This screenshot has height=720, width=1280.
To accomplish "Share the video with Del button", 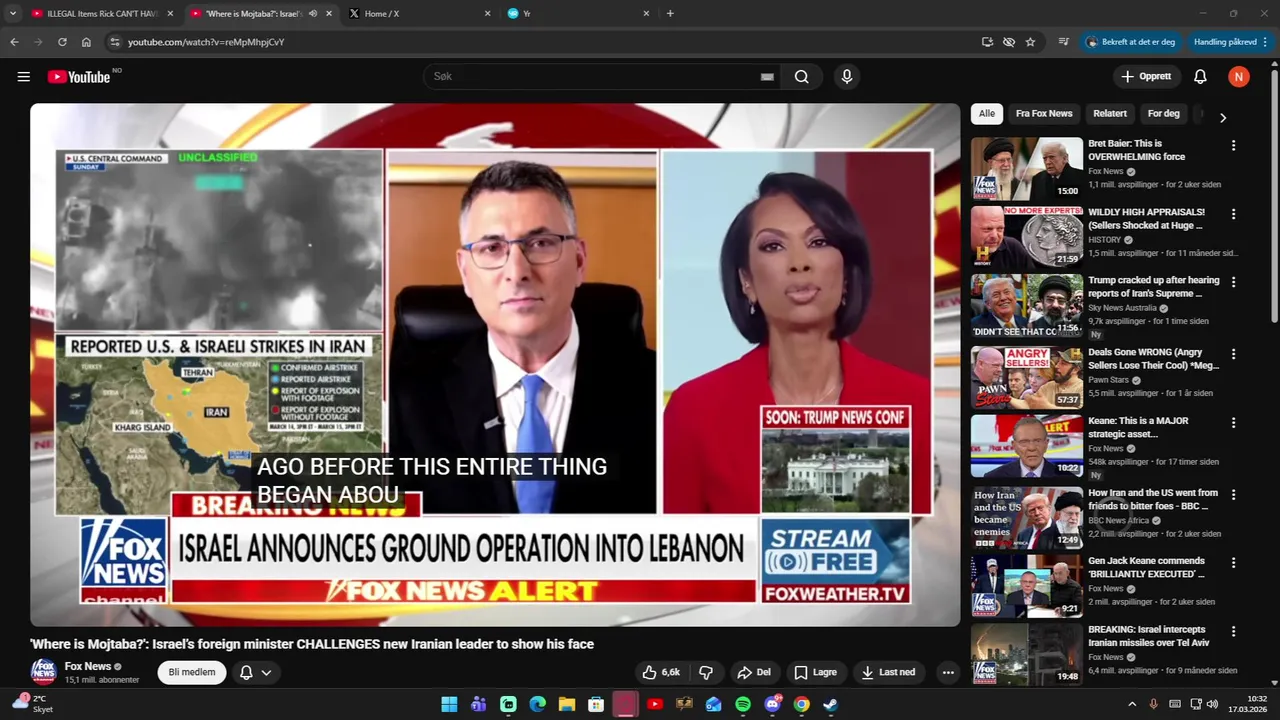I will click(754, 672).
